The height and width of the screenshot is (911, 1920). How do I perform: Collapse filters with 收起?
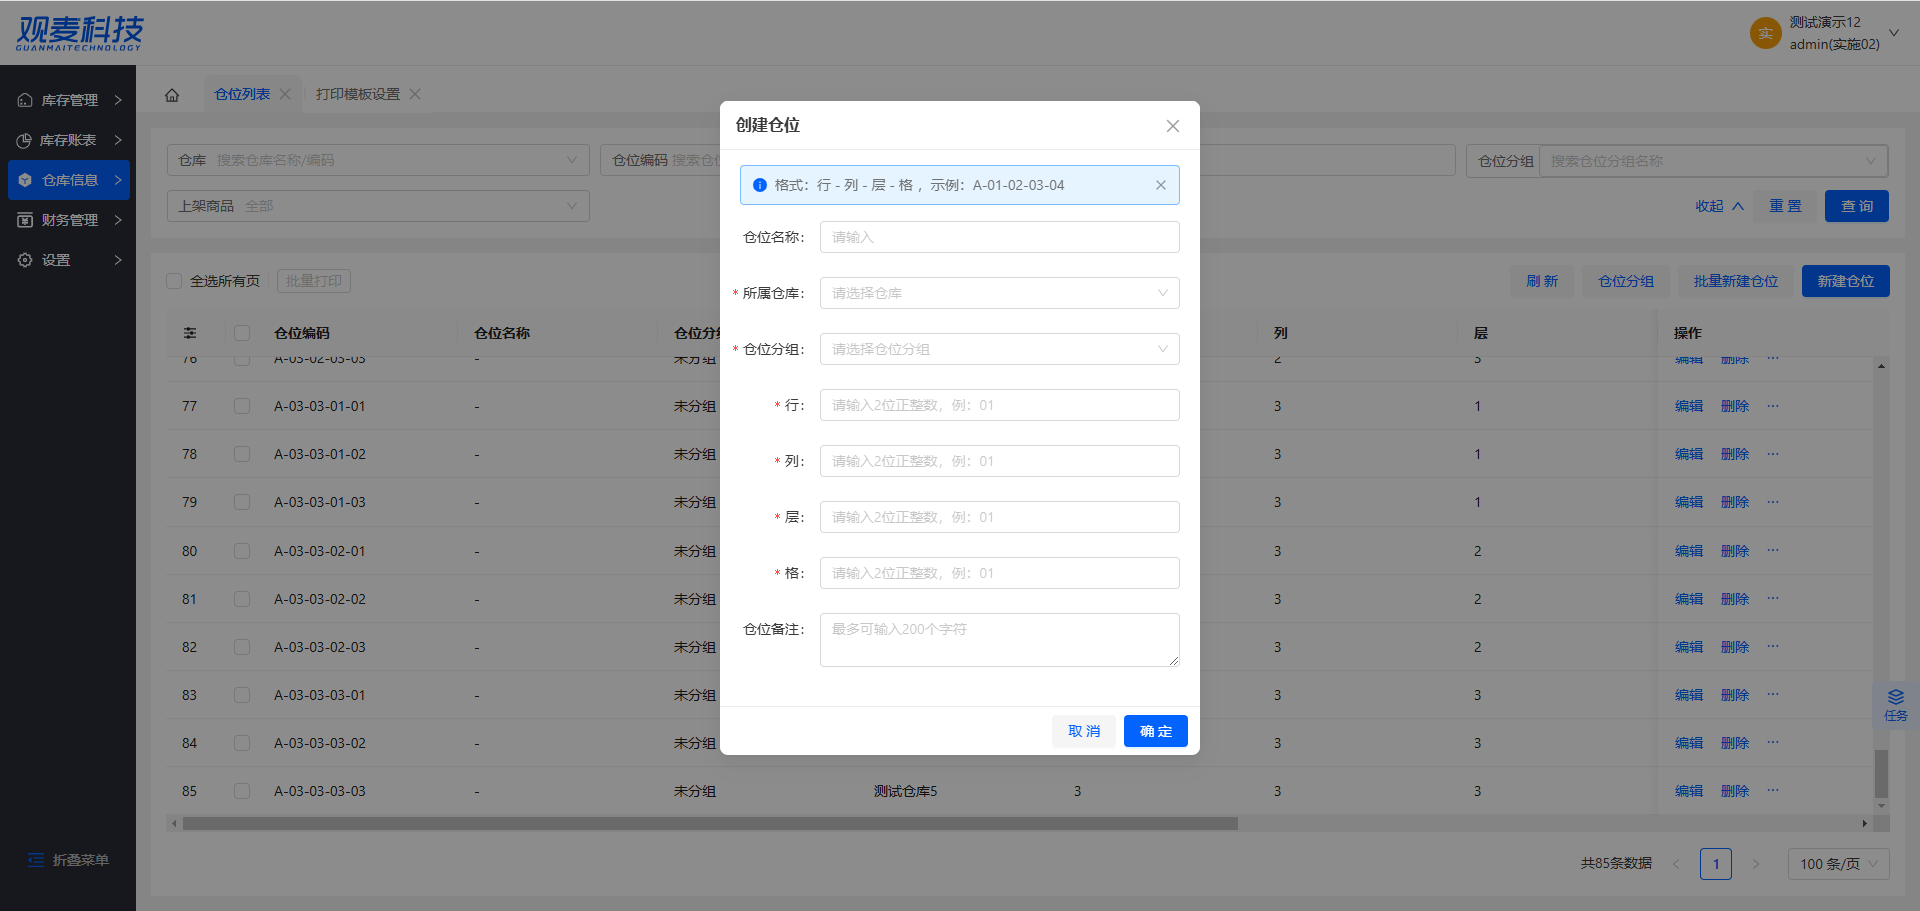point(1719,206)
